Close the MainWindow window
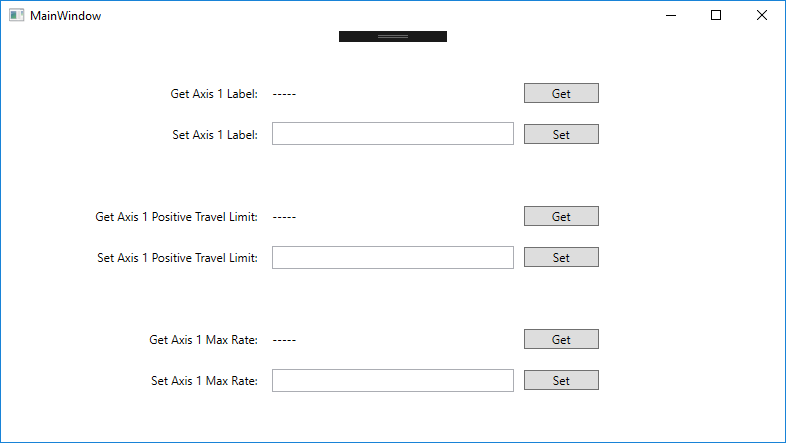 (762, 16)
